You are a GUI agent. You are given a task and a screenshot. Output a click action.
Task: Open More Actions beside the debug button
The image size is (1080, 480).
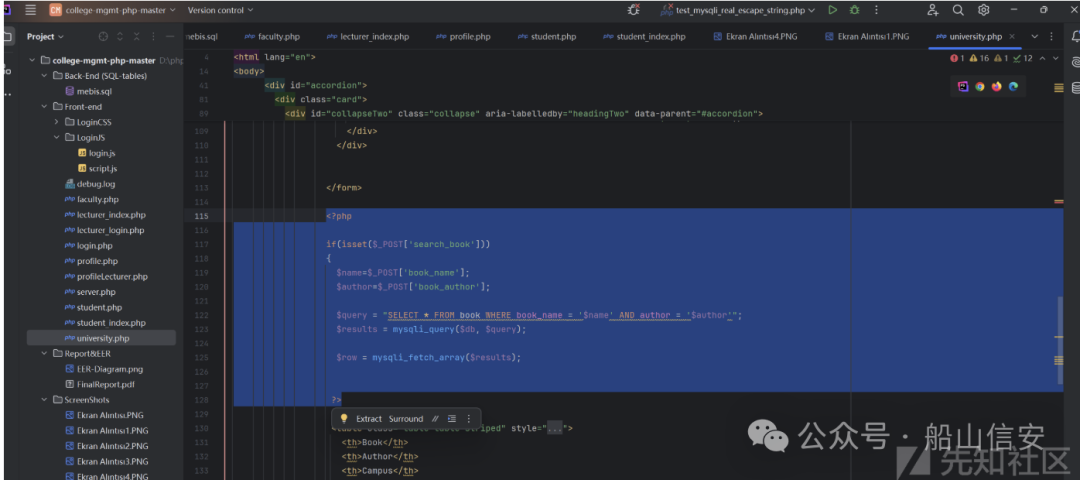pos(876,10)
